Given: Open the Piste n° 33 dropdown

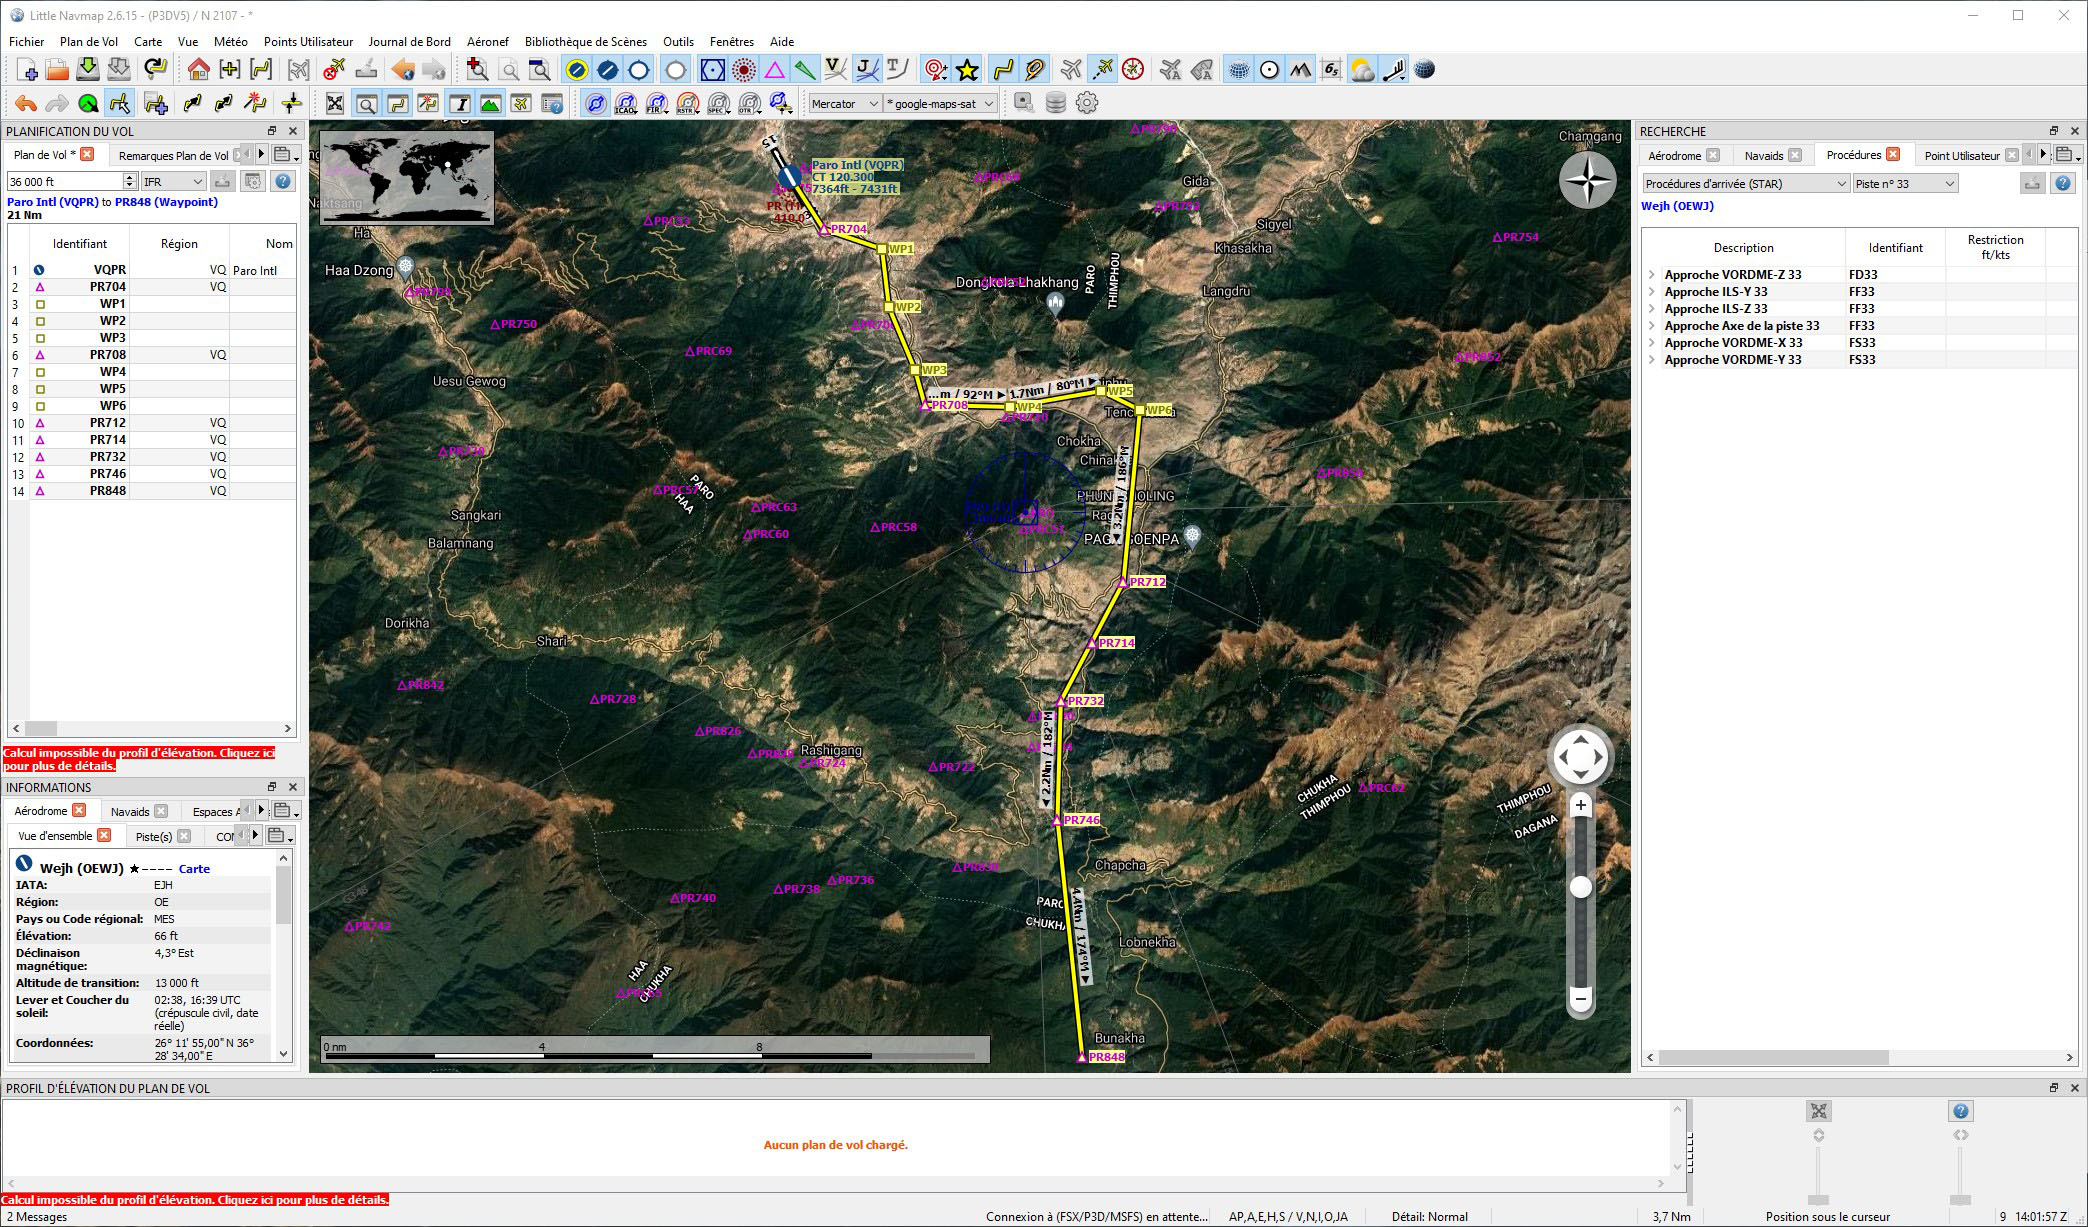Looking at the screenshot, I should pyautogui.click(x=1904, y=184).
